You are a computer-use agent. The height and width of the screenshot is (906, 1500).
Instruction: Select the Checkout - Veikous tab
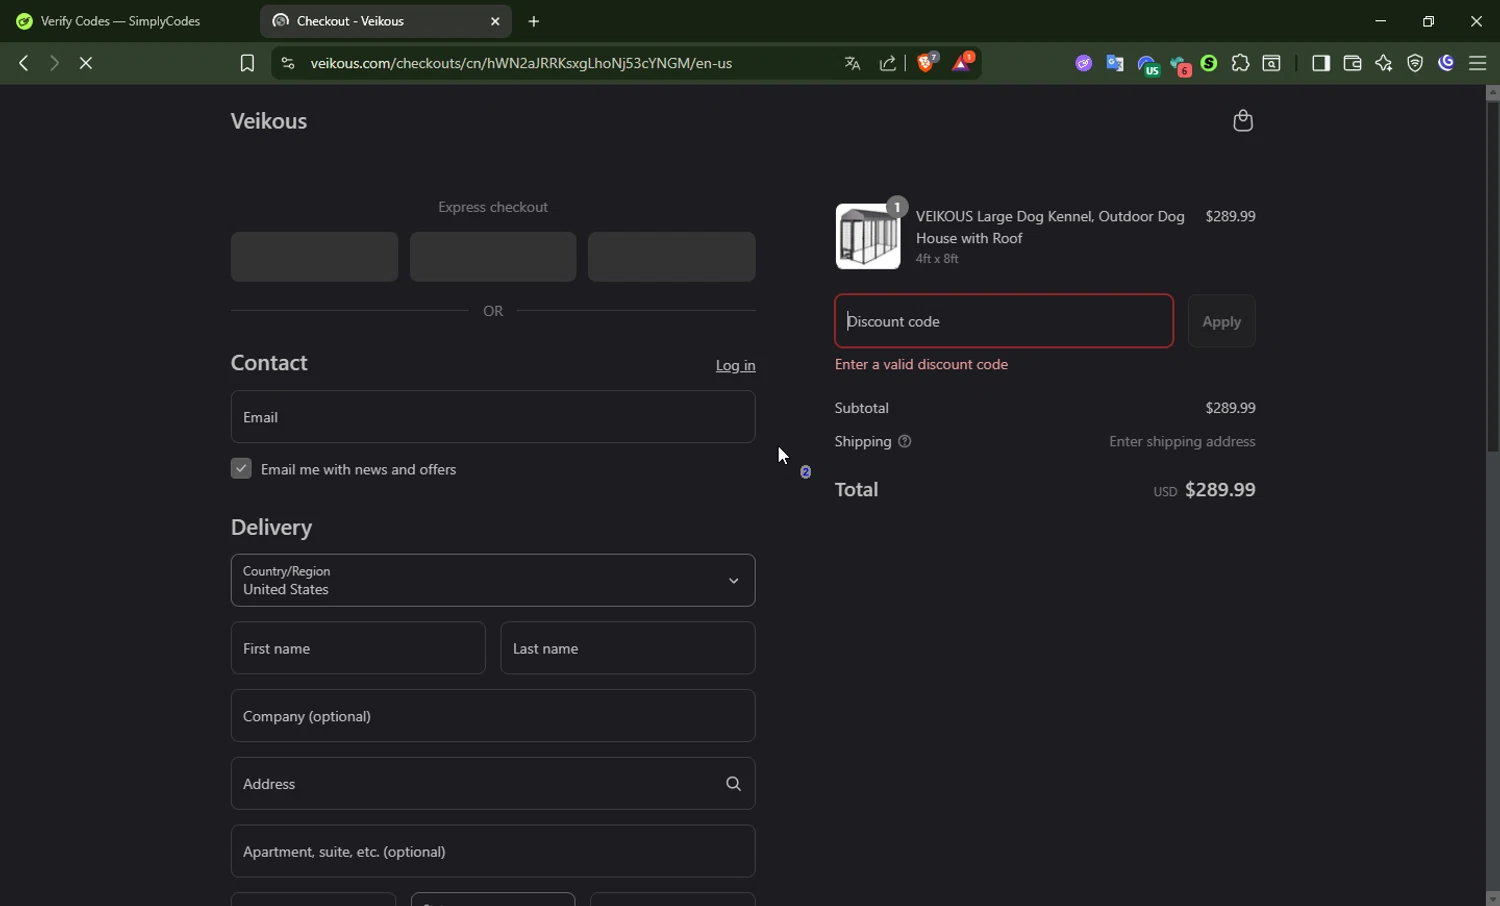[x=385, y=21]
